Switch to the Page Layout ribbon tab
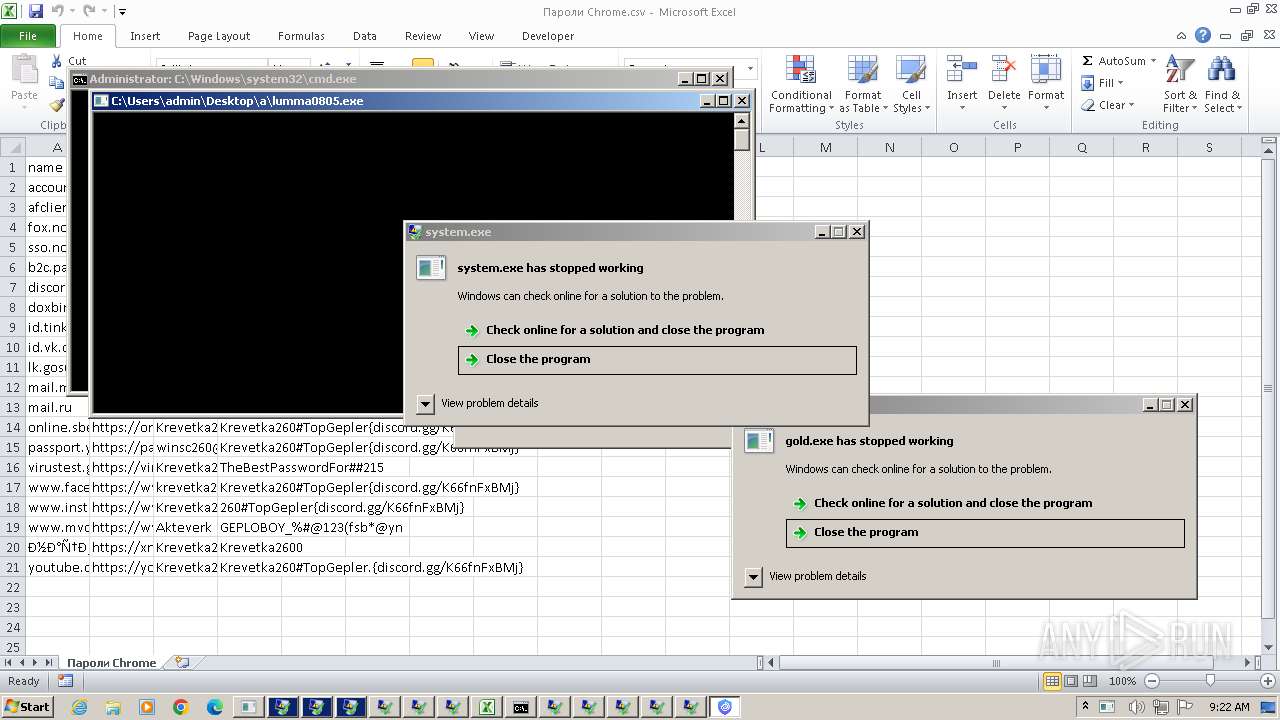 [219, 36]
